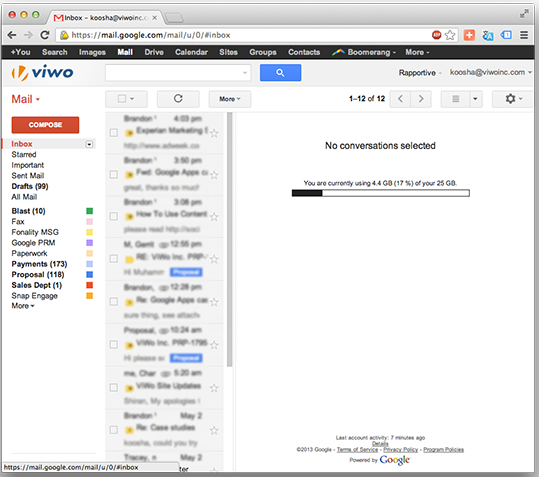This screenshot has height=477, width=539.
Task: Go to newer messages with left chevron
Action: [x=400, y=99]
